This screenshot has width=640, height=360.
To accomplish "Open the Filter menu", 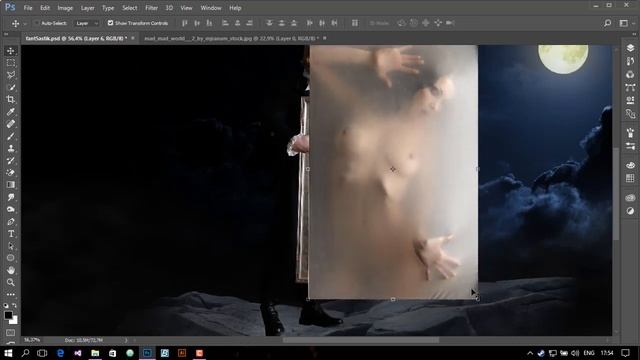I will coord(151,8).
